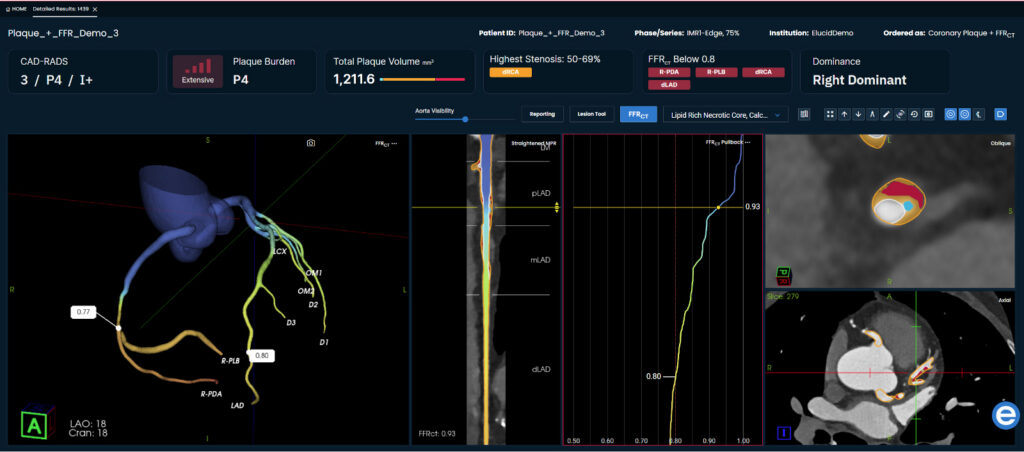Click the 0.80 FFR label on LAD
The width and height of the screenshot is (1024, 452).
pyautogui.click(x=263, y=356)
